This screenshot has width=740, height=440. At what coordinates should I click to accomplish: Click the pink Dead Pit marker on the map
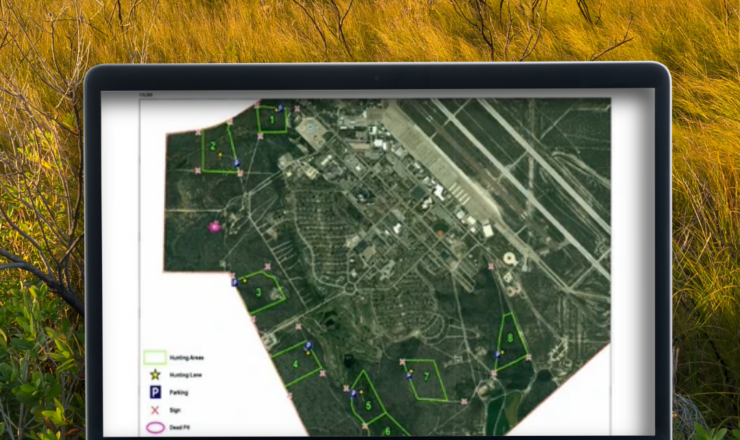(x=215, y=227)
